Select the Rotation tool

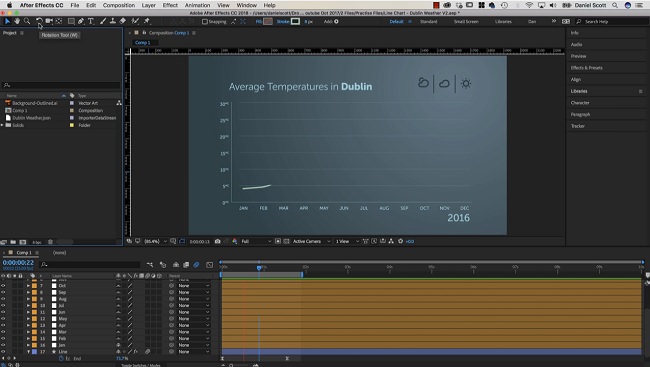39,21
